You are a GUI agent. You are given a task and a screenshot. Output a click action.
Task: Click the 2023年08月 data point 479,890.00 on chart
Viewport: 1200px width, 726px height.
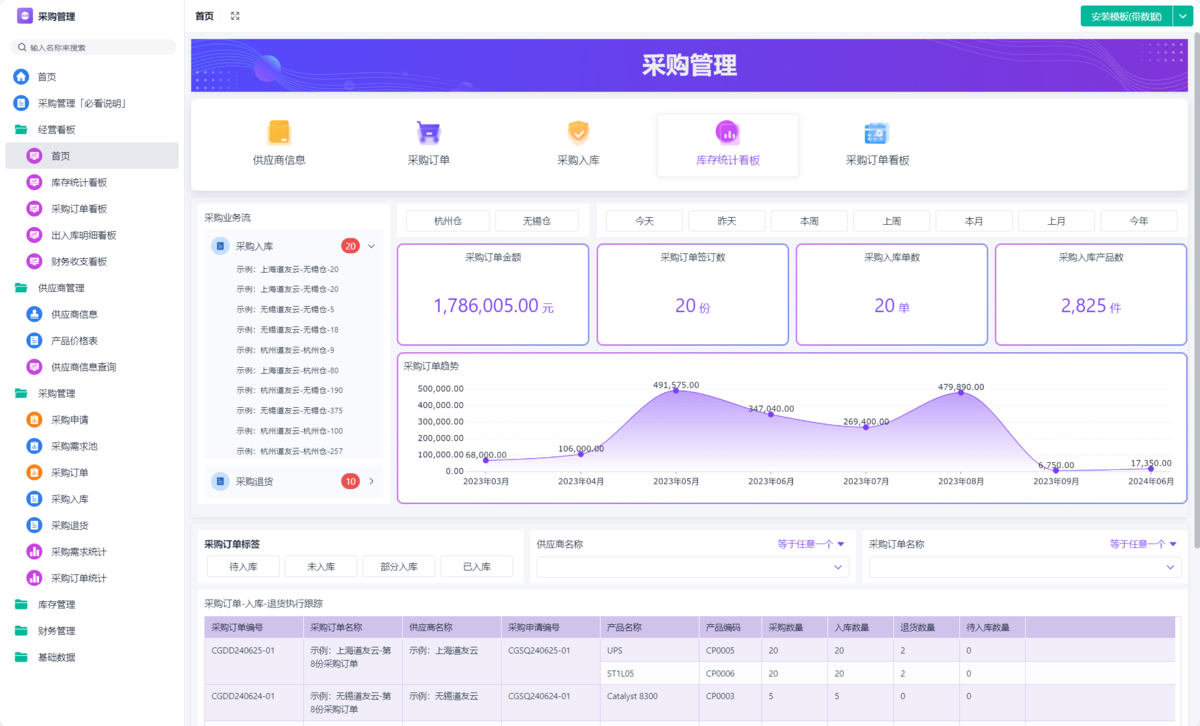pyautogui.click(x=961, y=392)
